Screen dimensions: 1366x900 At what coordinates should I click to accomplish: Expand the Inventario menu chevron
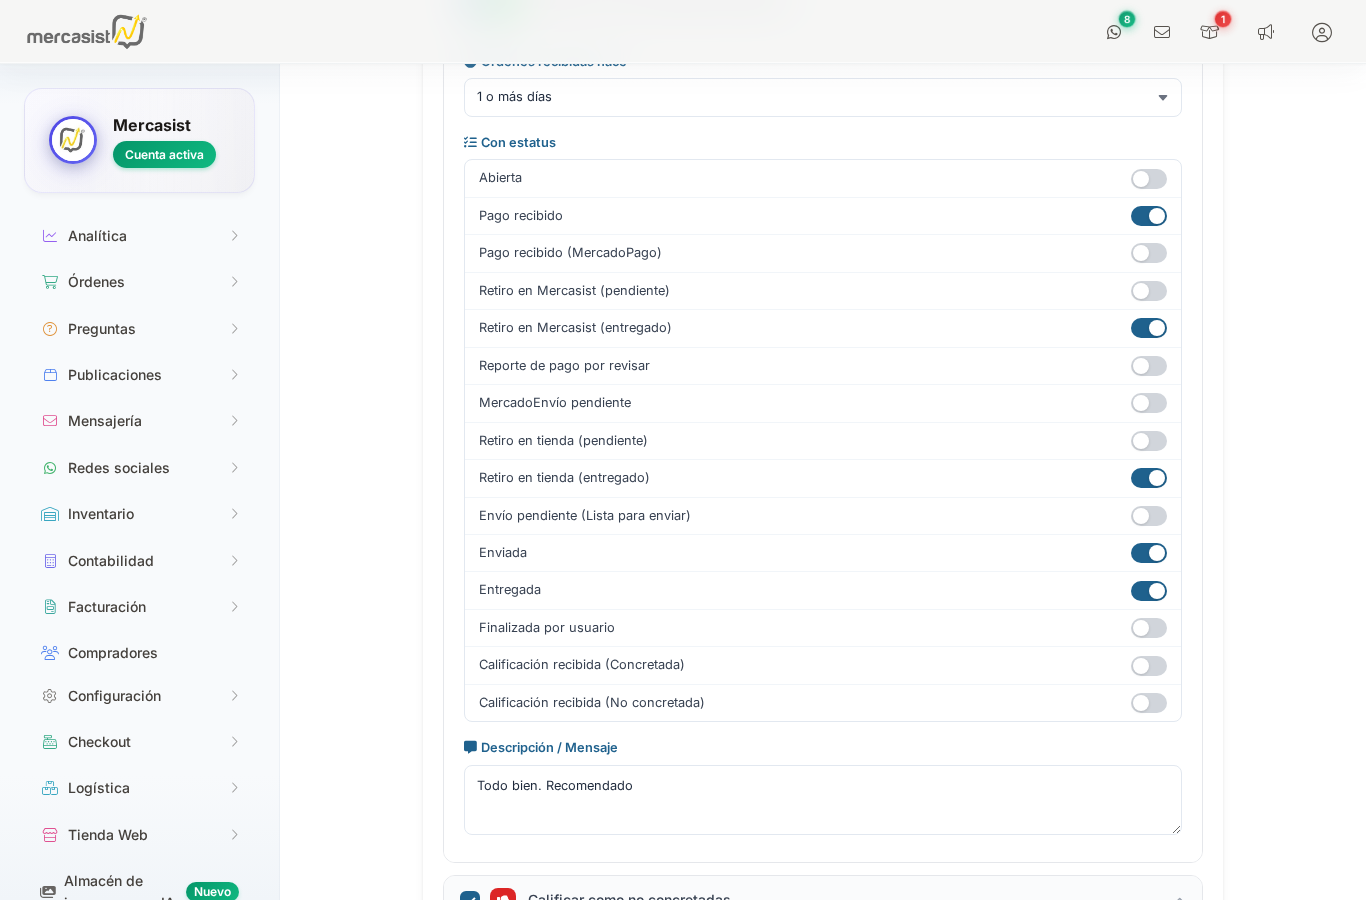(235, 514)
